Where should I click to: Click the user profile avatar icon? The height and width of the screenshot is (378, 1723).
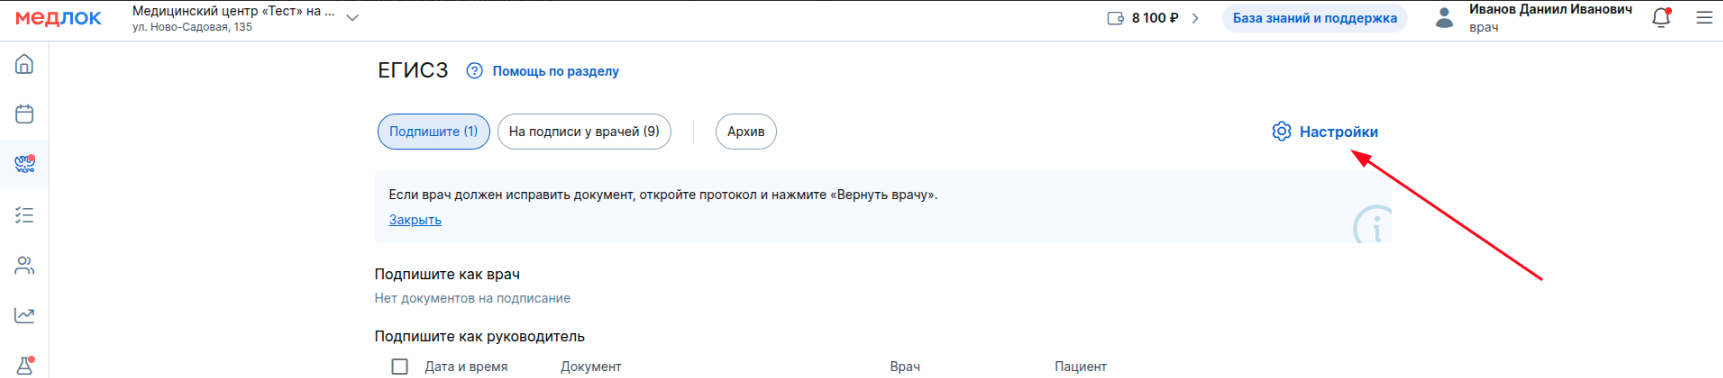1443,18
